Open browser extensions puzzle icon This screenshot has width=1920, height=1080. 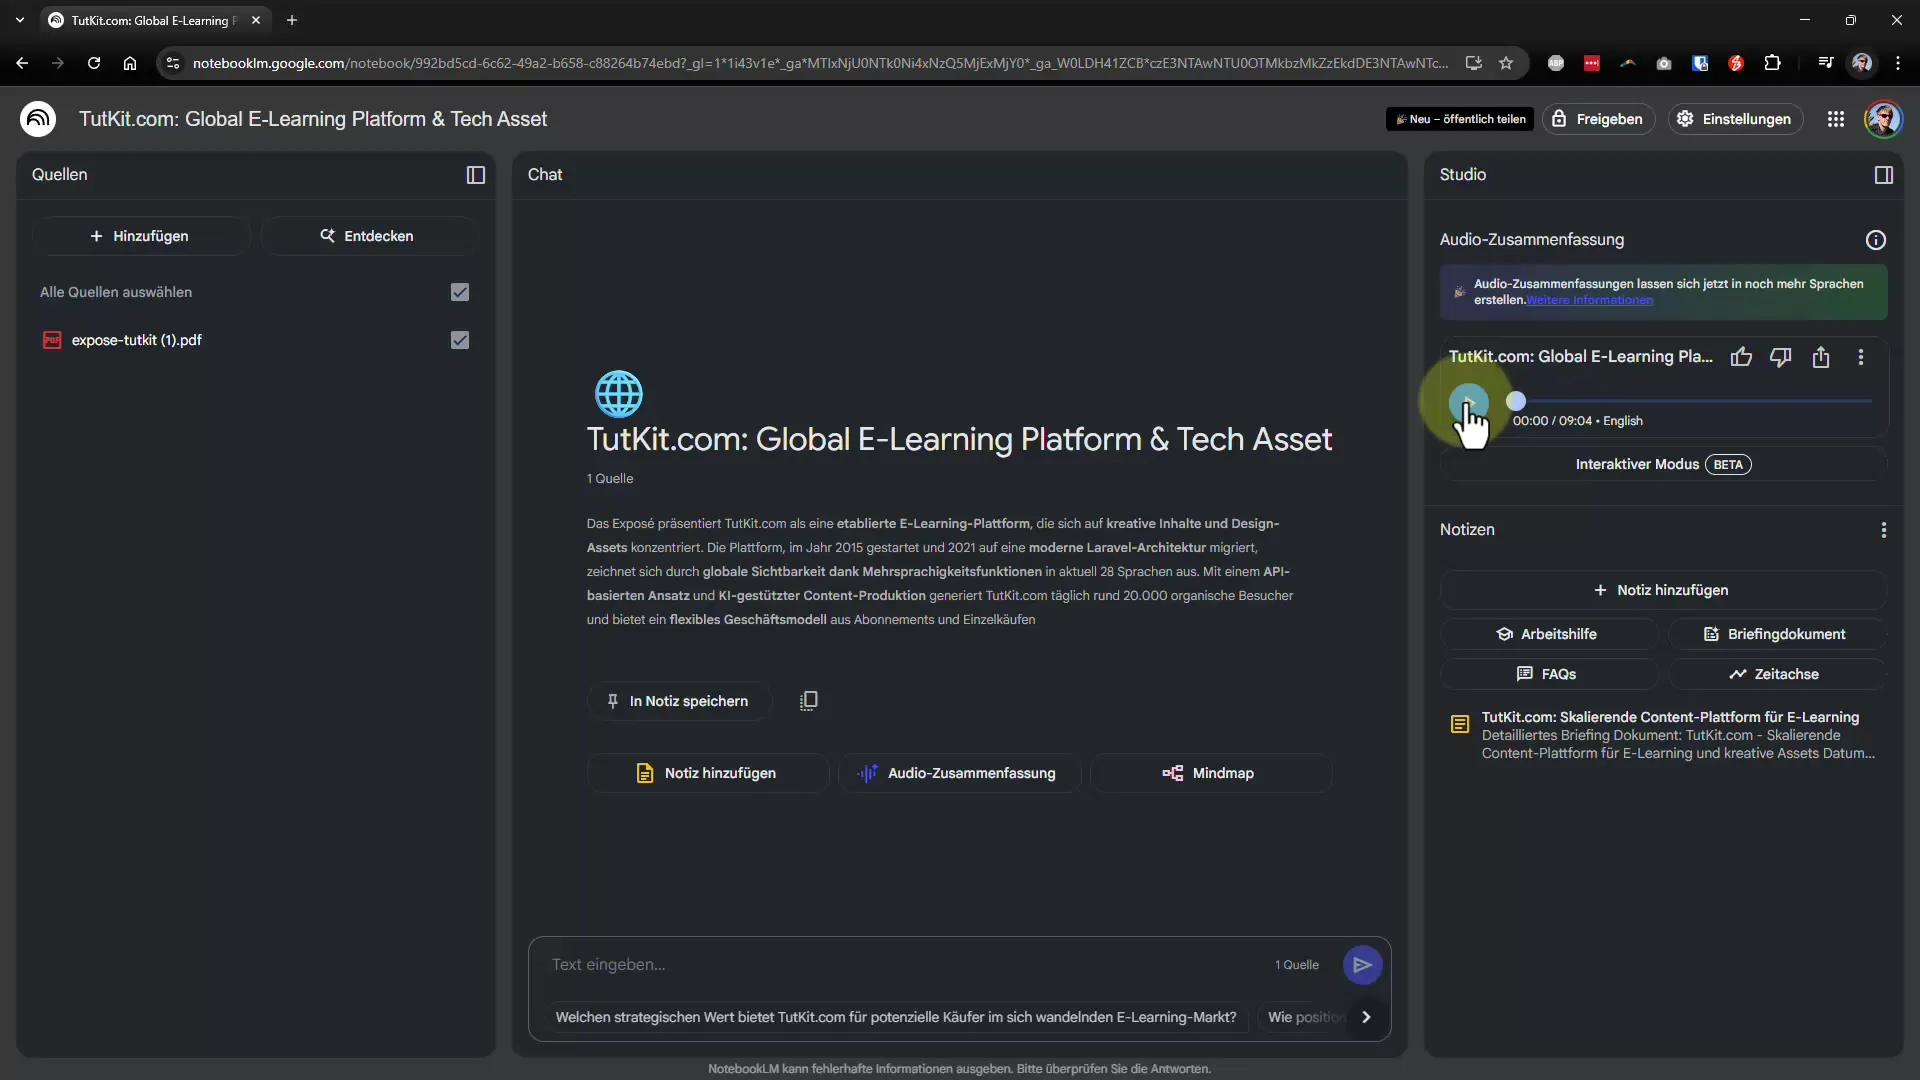pos(1772,63)
